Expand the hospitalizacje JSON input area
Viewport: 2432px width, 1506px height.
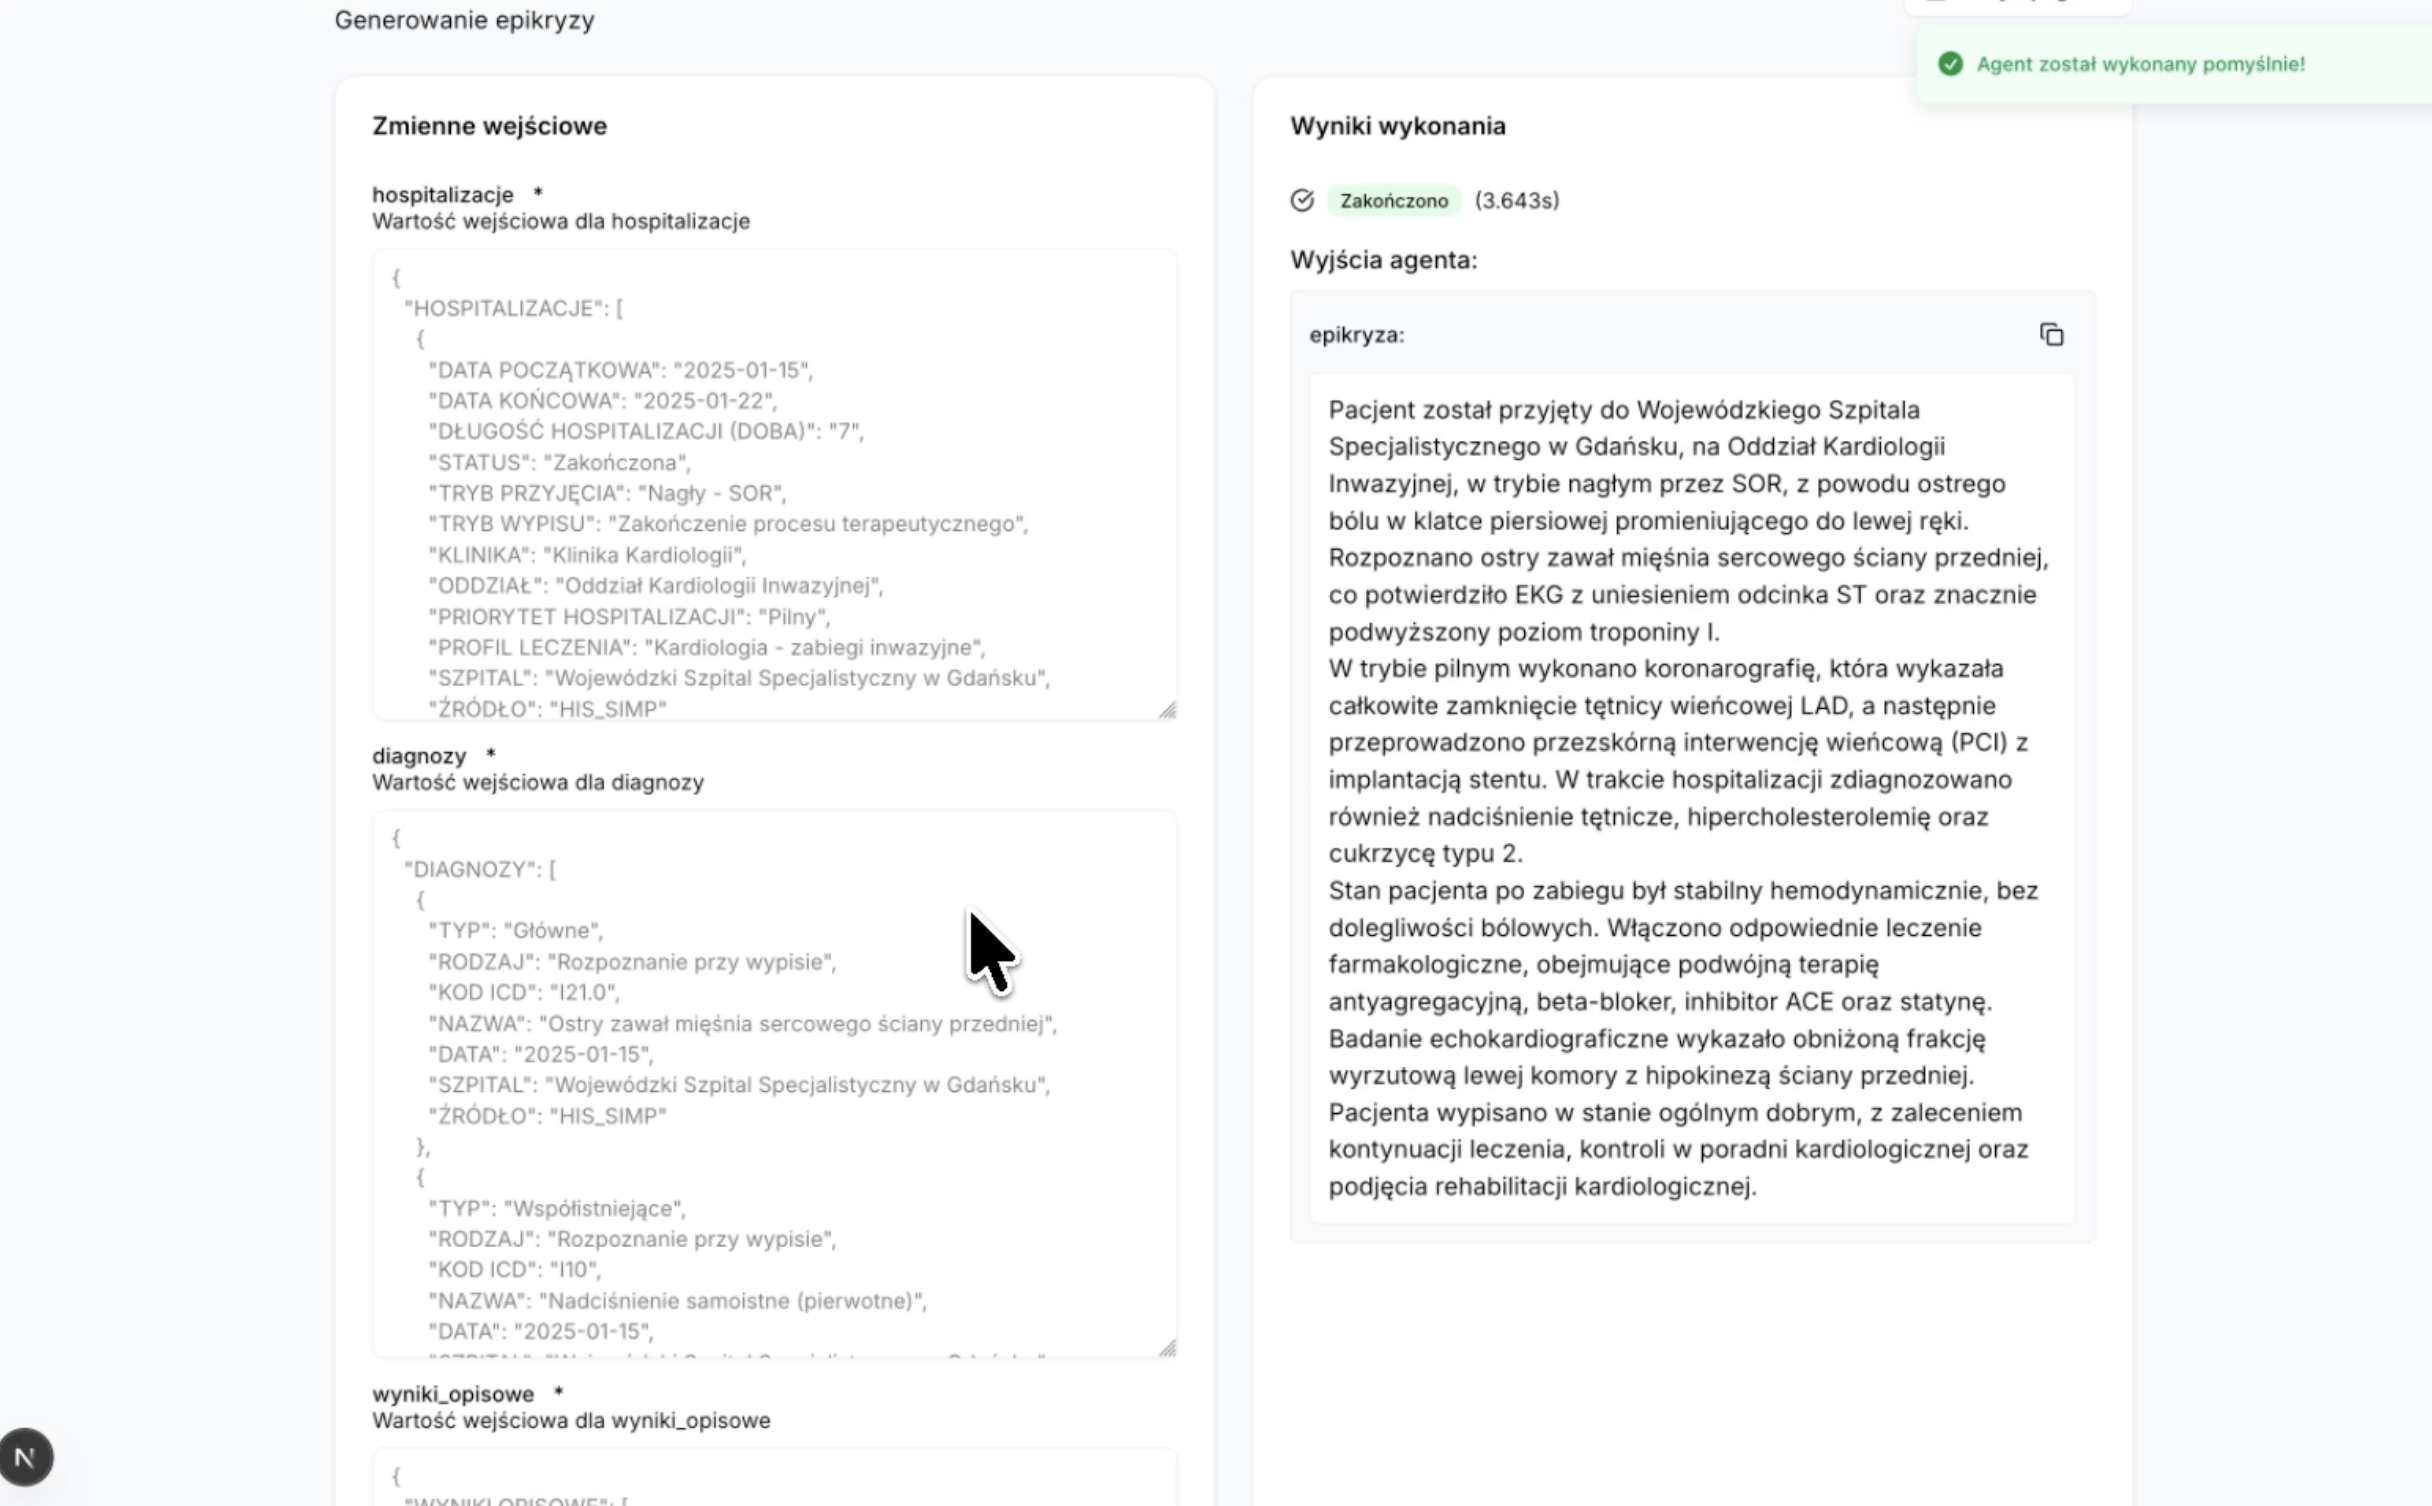775,485
